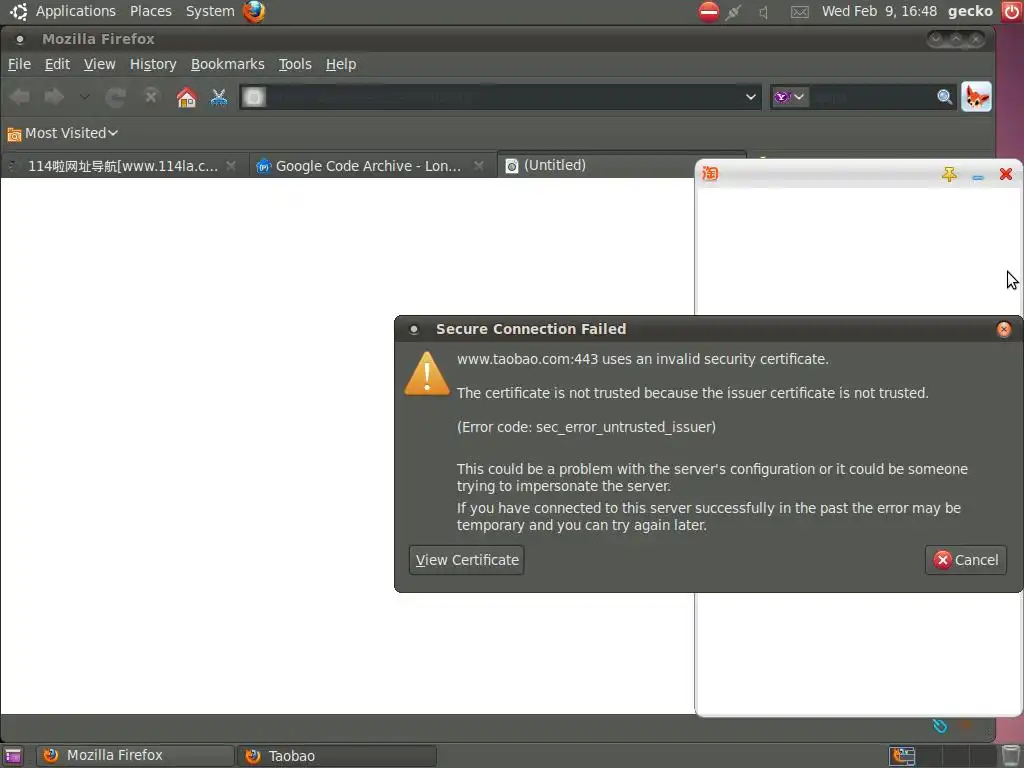The height and width of the screenshot is (768, 1024).
Task: Expand the URL bar history dropdown
Action: point(750,97)
